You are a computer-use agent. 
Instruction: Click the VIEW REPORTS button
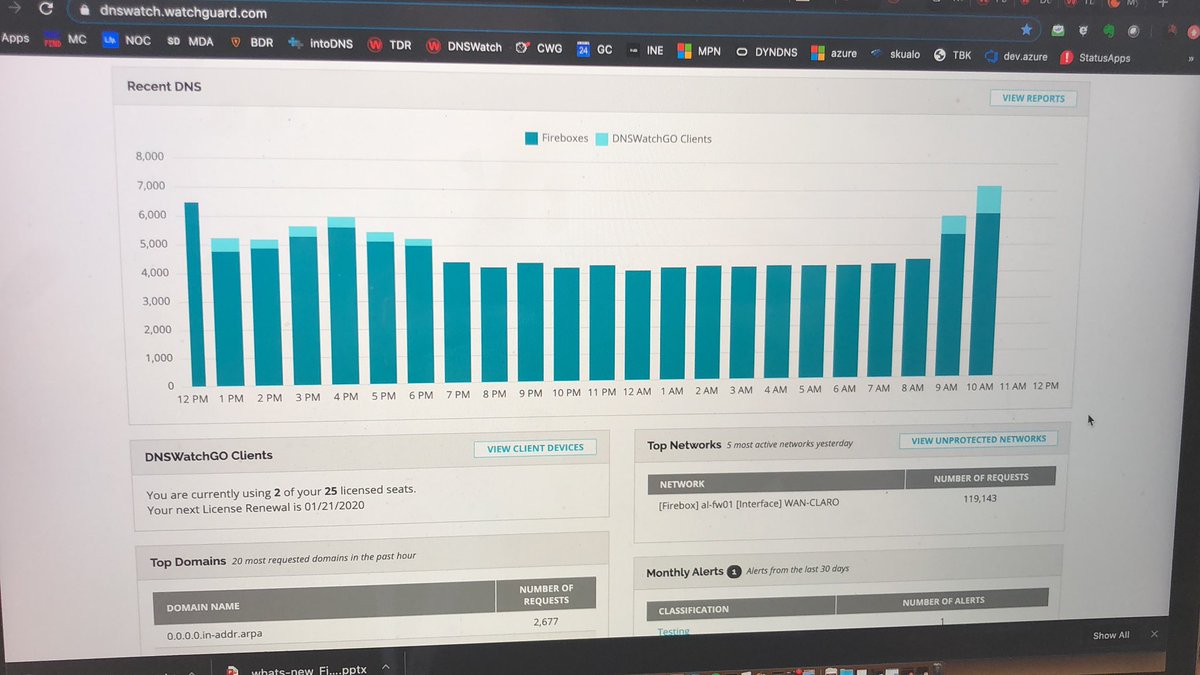point(1033,98)
